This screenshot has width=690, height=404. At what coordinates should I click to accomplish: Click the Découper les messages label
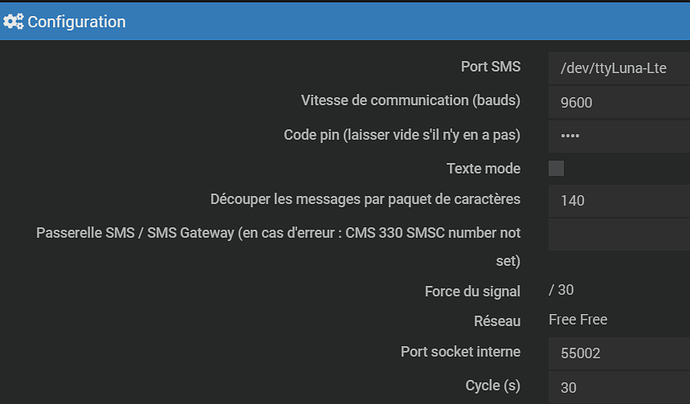(365, 199)
